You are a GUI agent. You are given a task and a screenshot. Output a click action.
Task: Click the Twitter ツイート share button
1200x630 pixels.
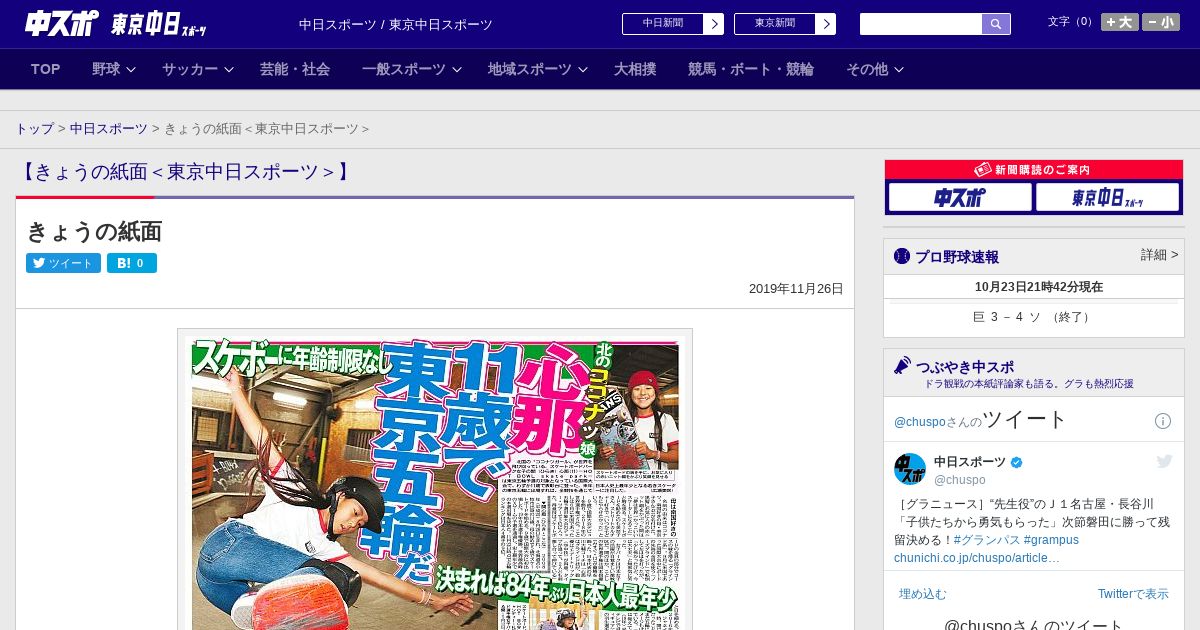(x=63, y=263)
